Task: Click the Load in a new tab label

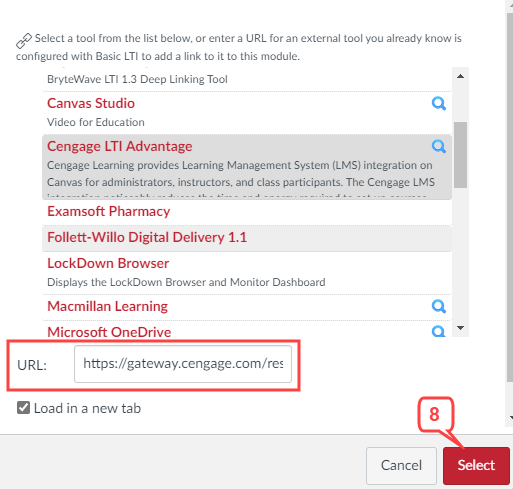Action: tap(87, 408)
